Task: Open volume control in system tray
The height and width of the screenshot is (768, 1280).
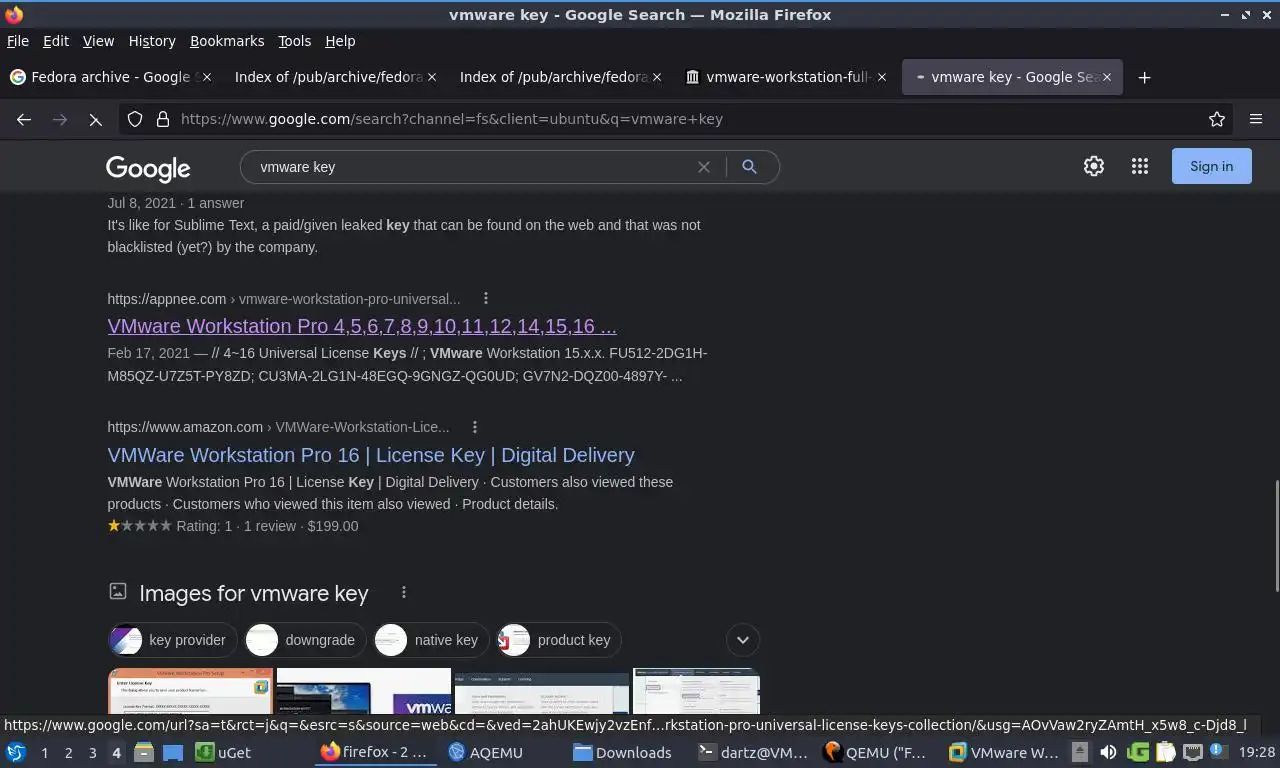Action: [x=1108, y=752]
